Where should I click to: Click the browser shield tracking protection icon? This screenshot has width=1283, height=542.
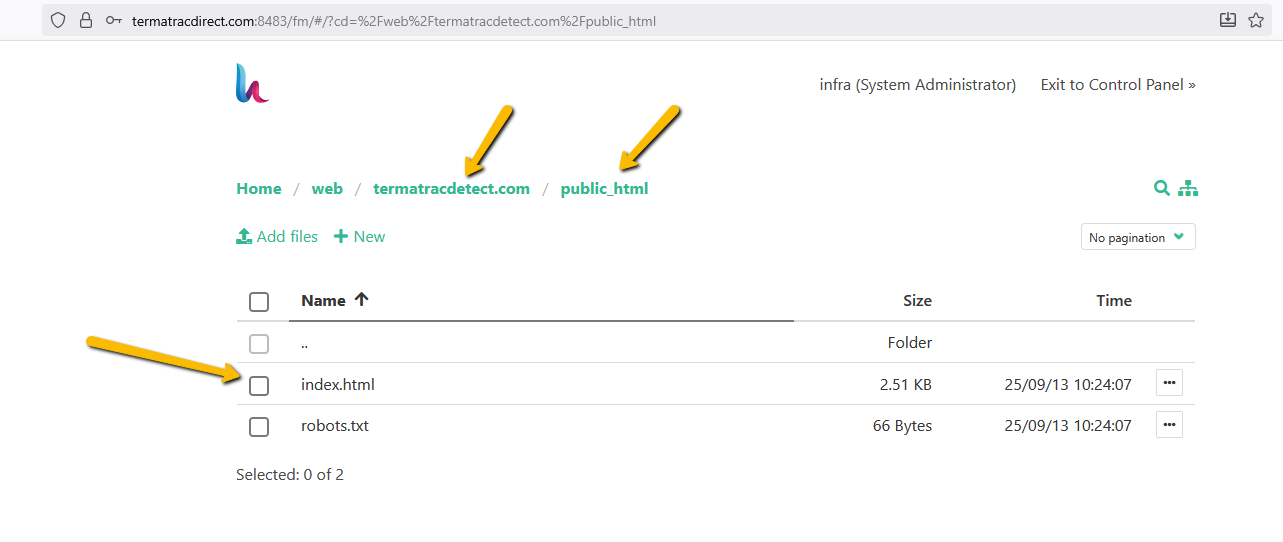[58, 20]
